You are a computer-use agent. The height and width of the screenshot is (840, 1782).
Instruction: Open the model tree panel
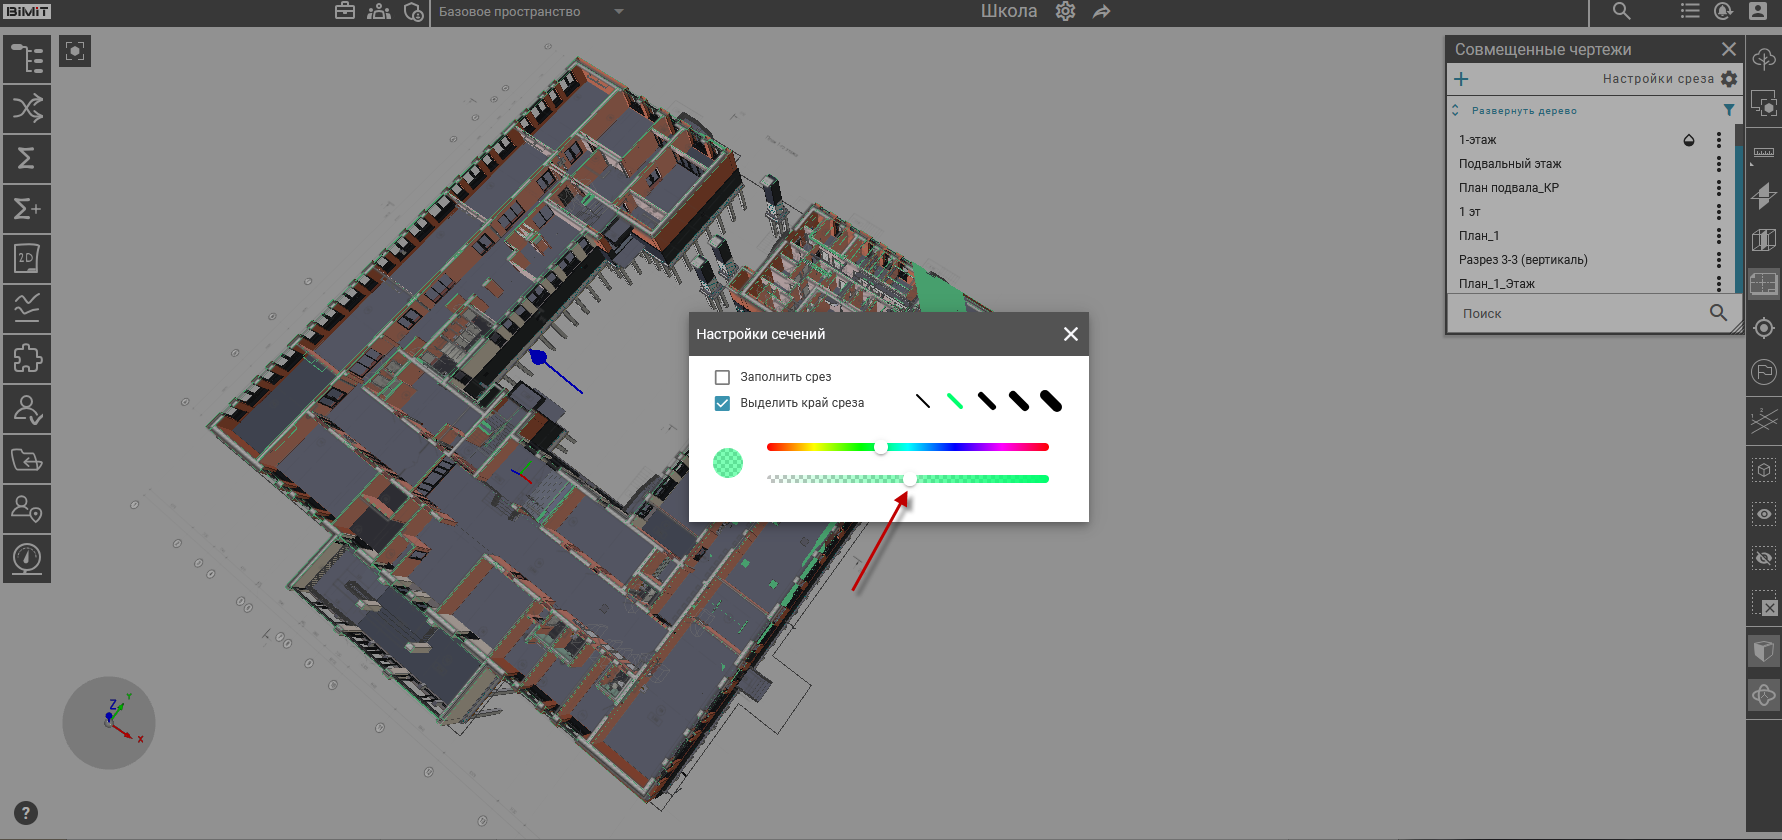coord(27,59)
